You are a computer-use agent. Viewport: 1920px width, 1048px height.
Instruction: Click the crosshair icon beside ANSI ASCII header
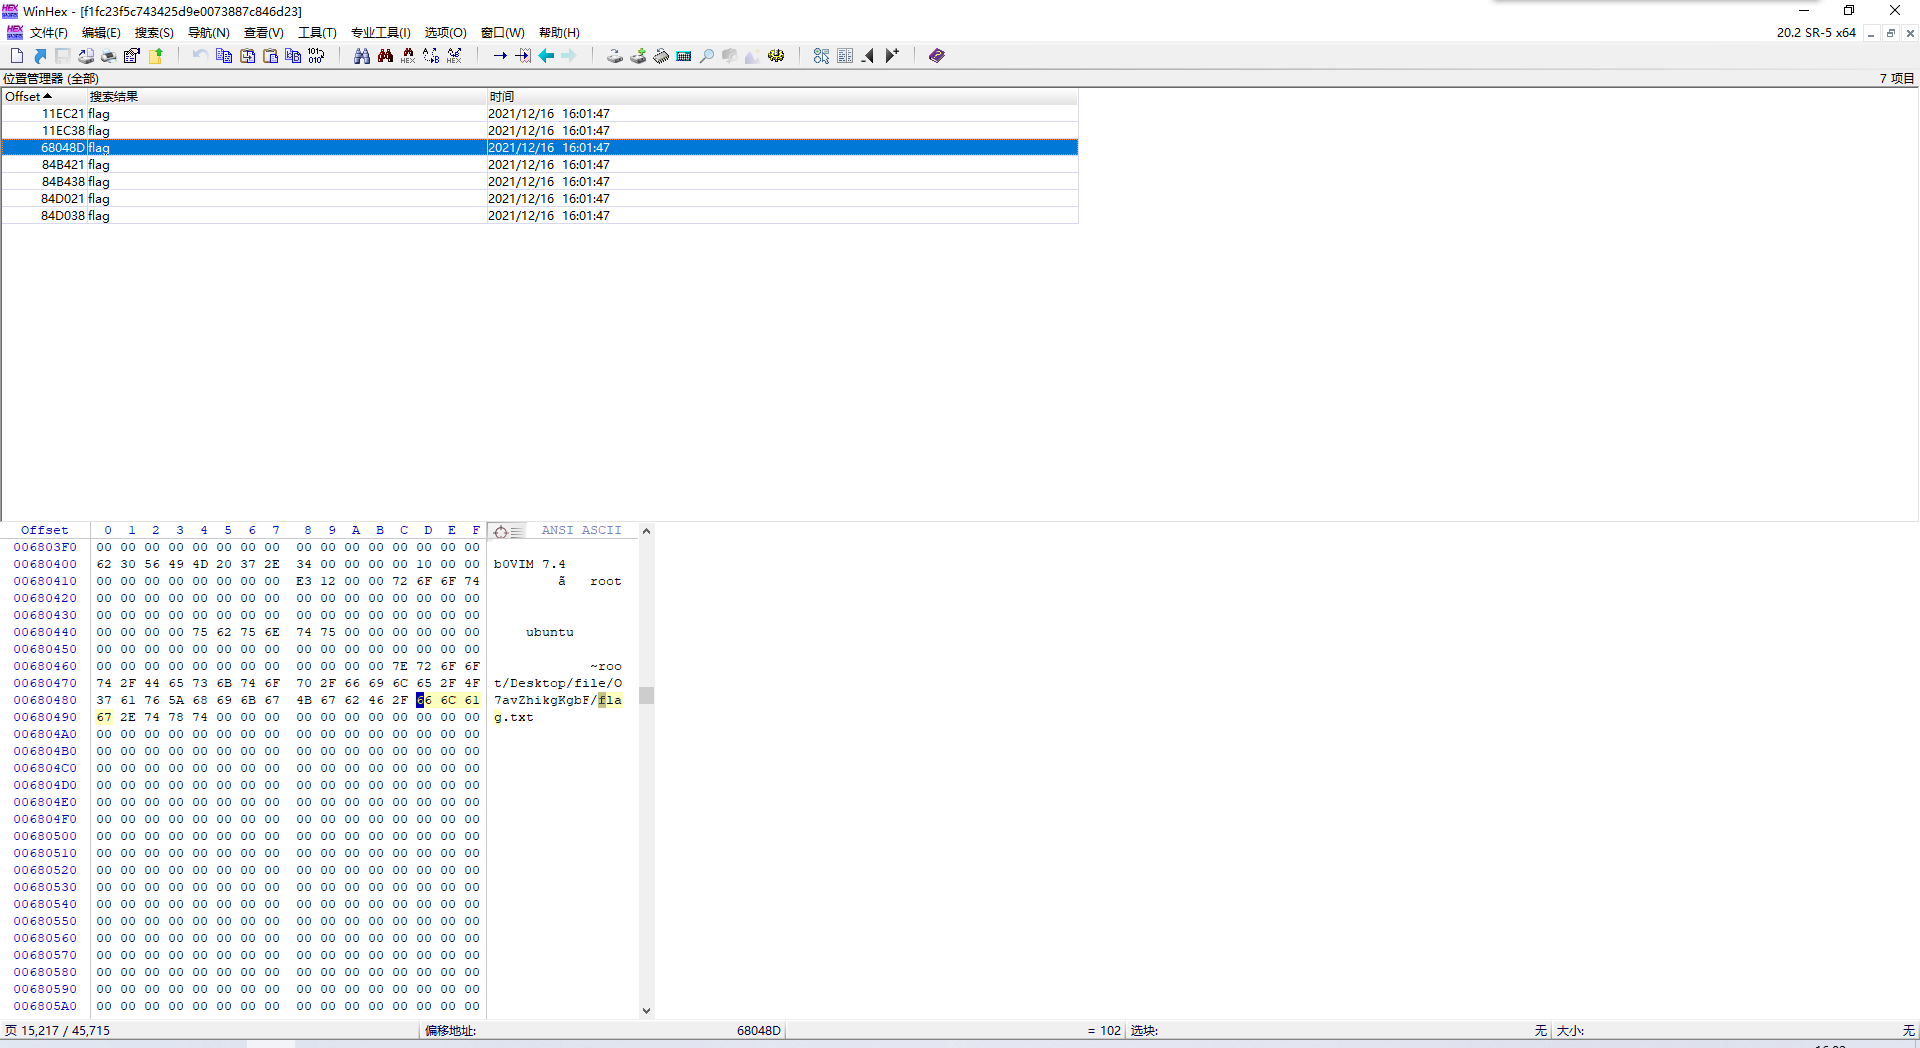pos(501,532)
